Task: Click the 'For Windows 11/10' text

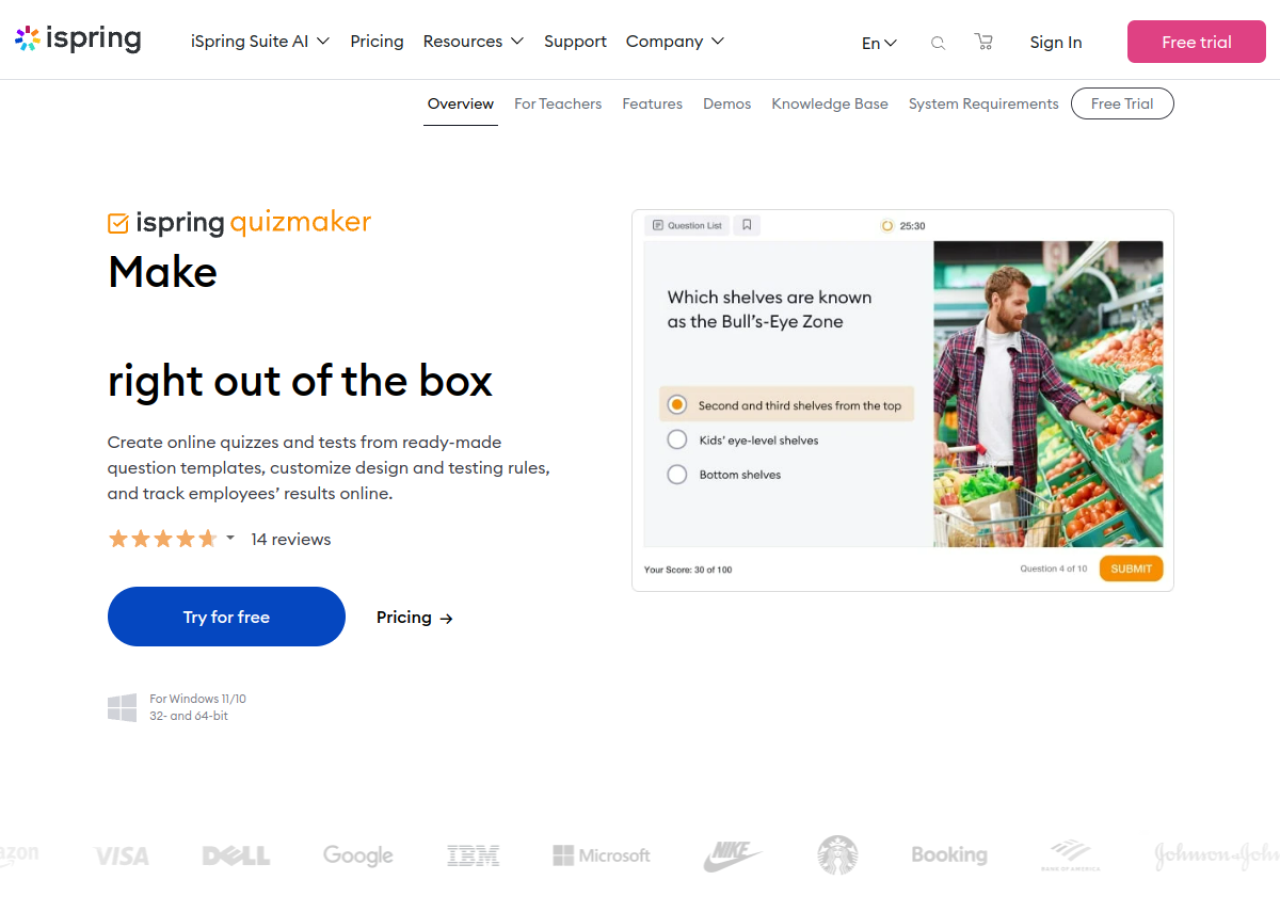Action: tap(198, 699)
